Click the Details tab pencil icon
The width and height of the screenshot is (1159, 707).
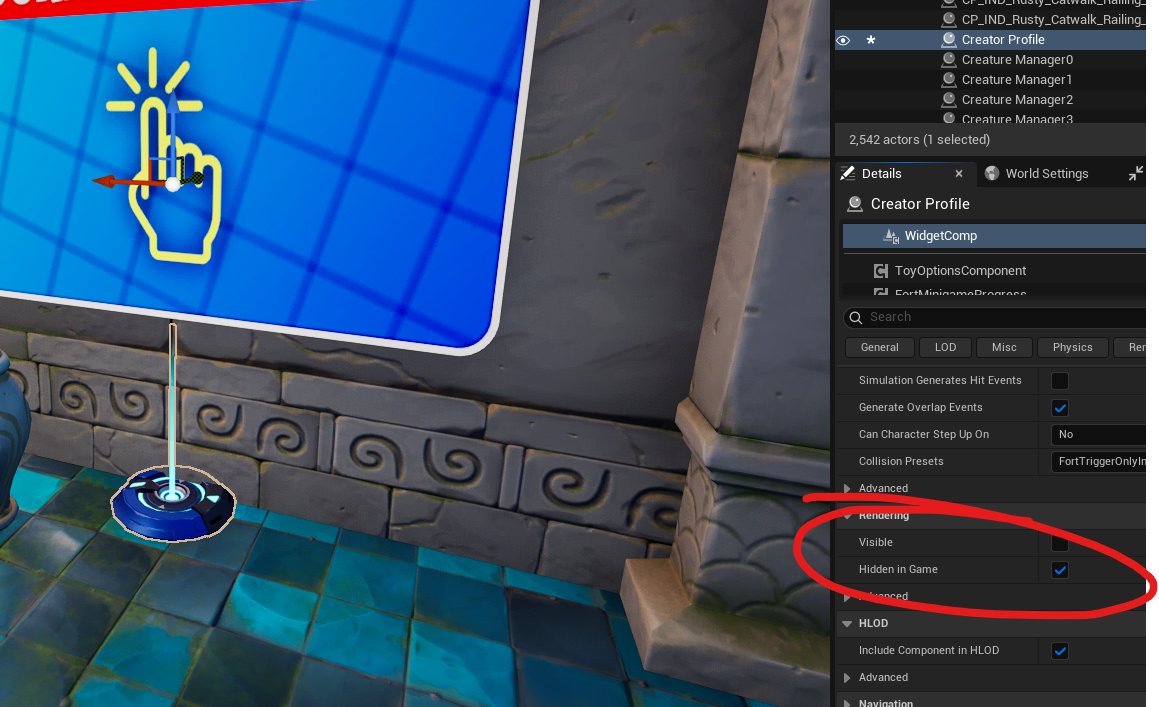point(849,173)
